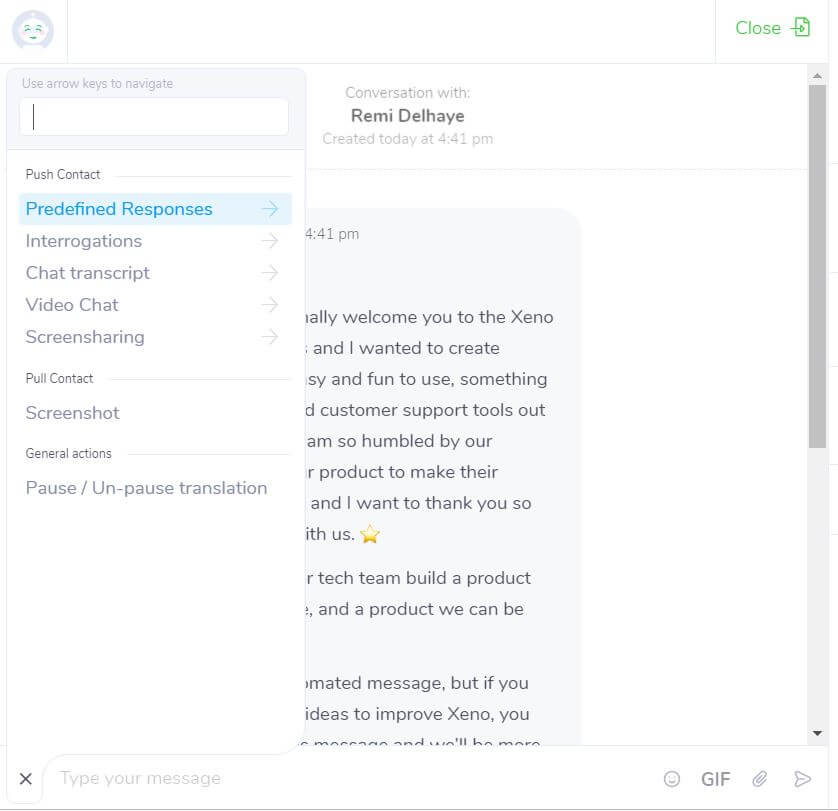Image resolution: width=838 pixels, height=811 pixels.
Task: Click the paperclip attachment icon
Action: [760, 779]
